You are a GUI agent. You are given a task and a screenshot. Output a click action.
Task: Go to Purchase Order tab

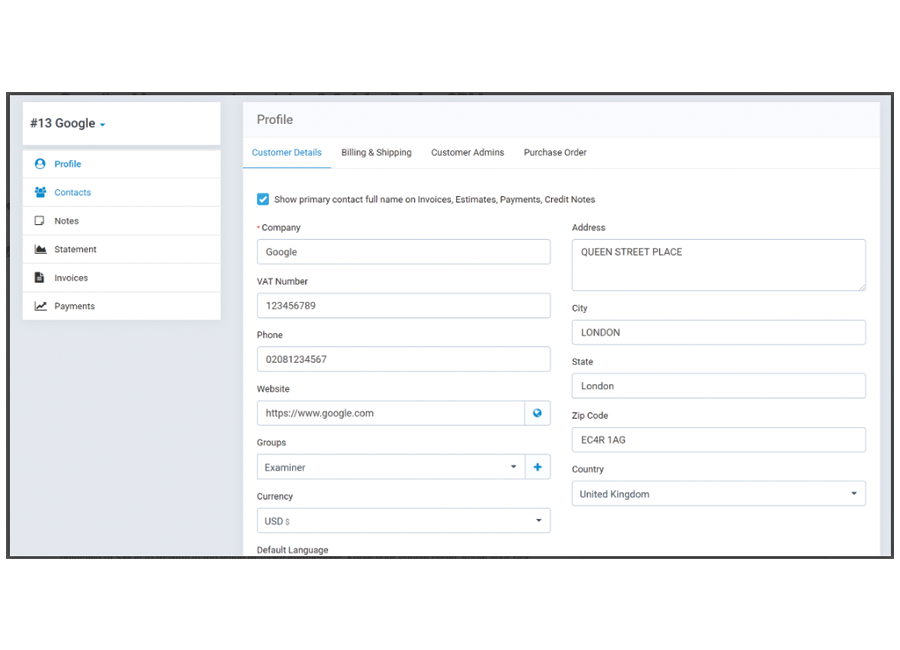tap(555, 153)
